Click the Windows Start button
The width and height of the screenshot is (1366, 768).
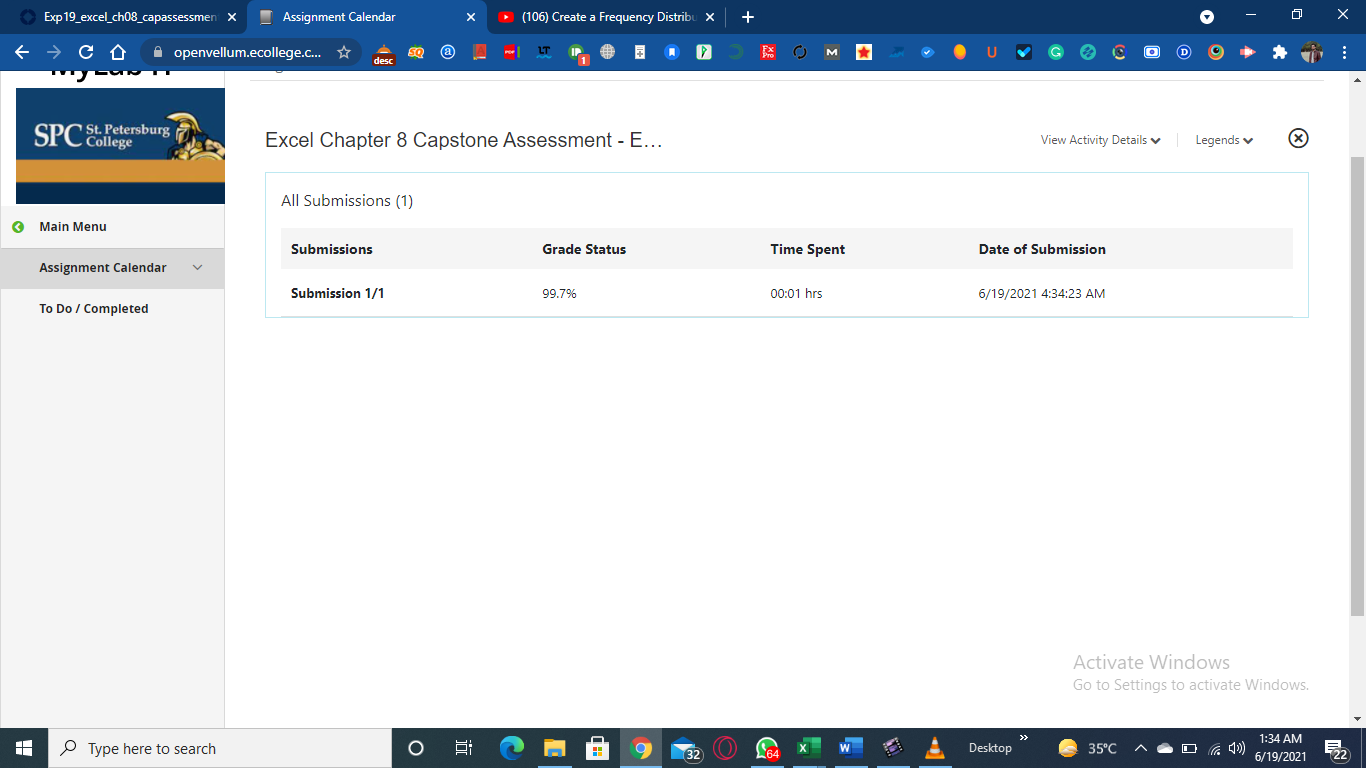24,748
